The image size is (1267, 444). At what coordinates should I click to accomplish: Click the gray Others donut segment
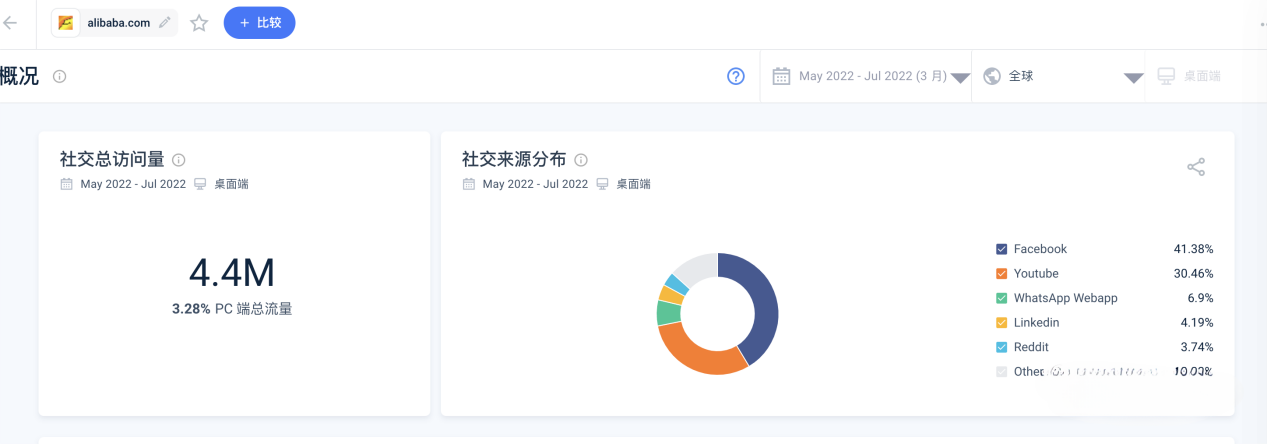point(698,267)
